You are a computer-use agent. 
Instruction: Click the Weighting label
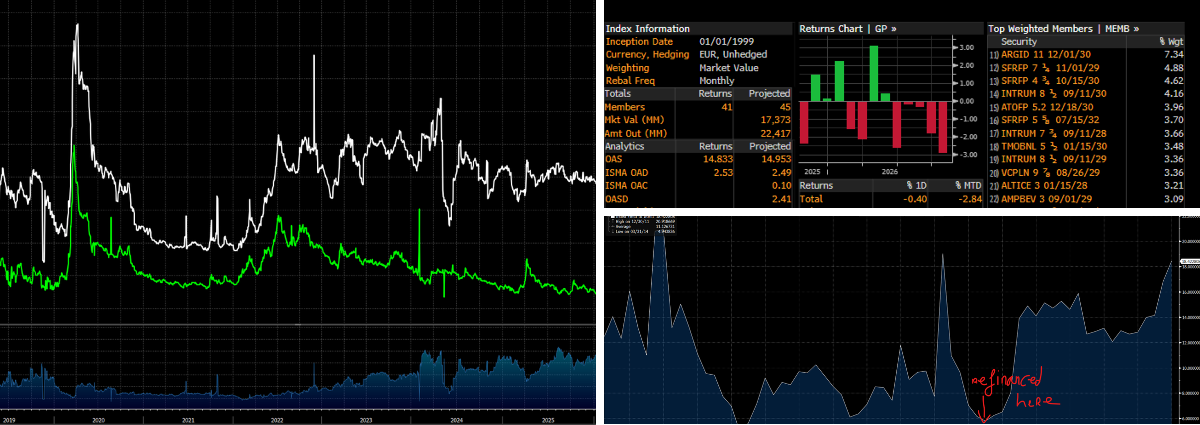627,67
